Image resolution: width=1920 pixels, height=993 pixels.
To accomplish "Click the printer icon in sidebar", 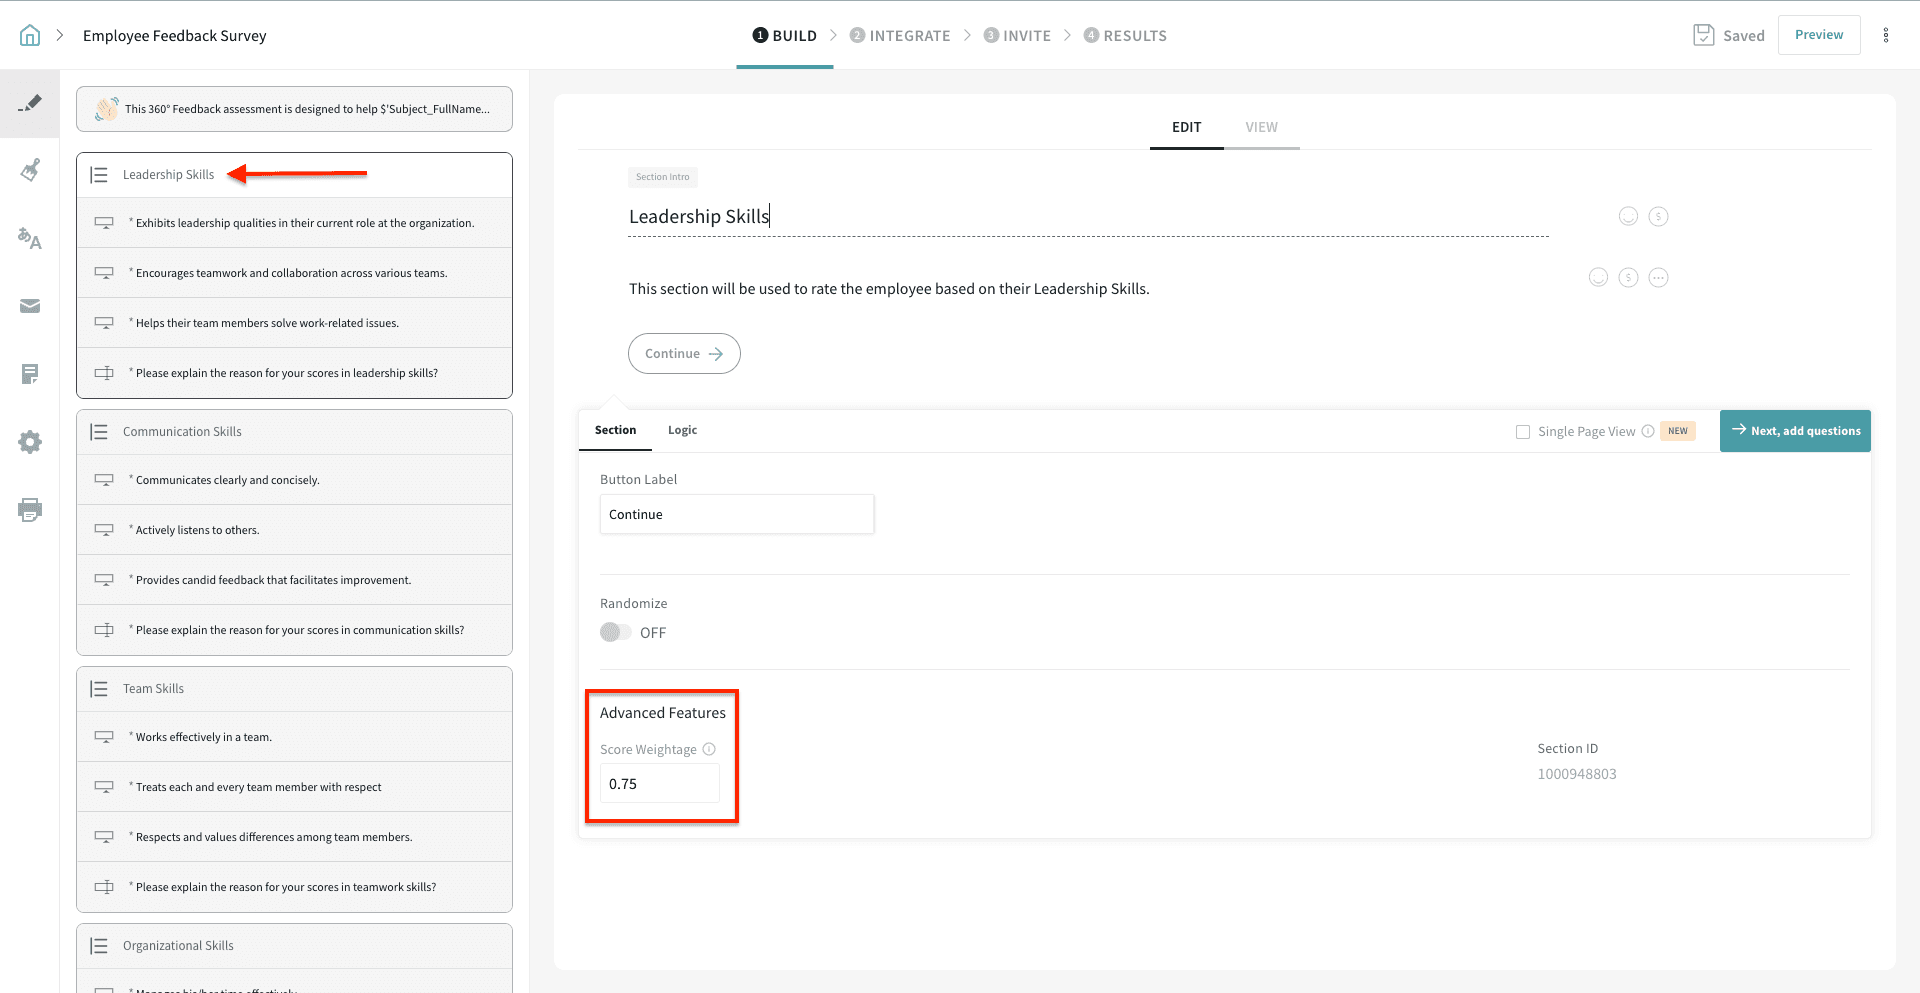I will (30, 510).
